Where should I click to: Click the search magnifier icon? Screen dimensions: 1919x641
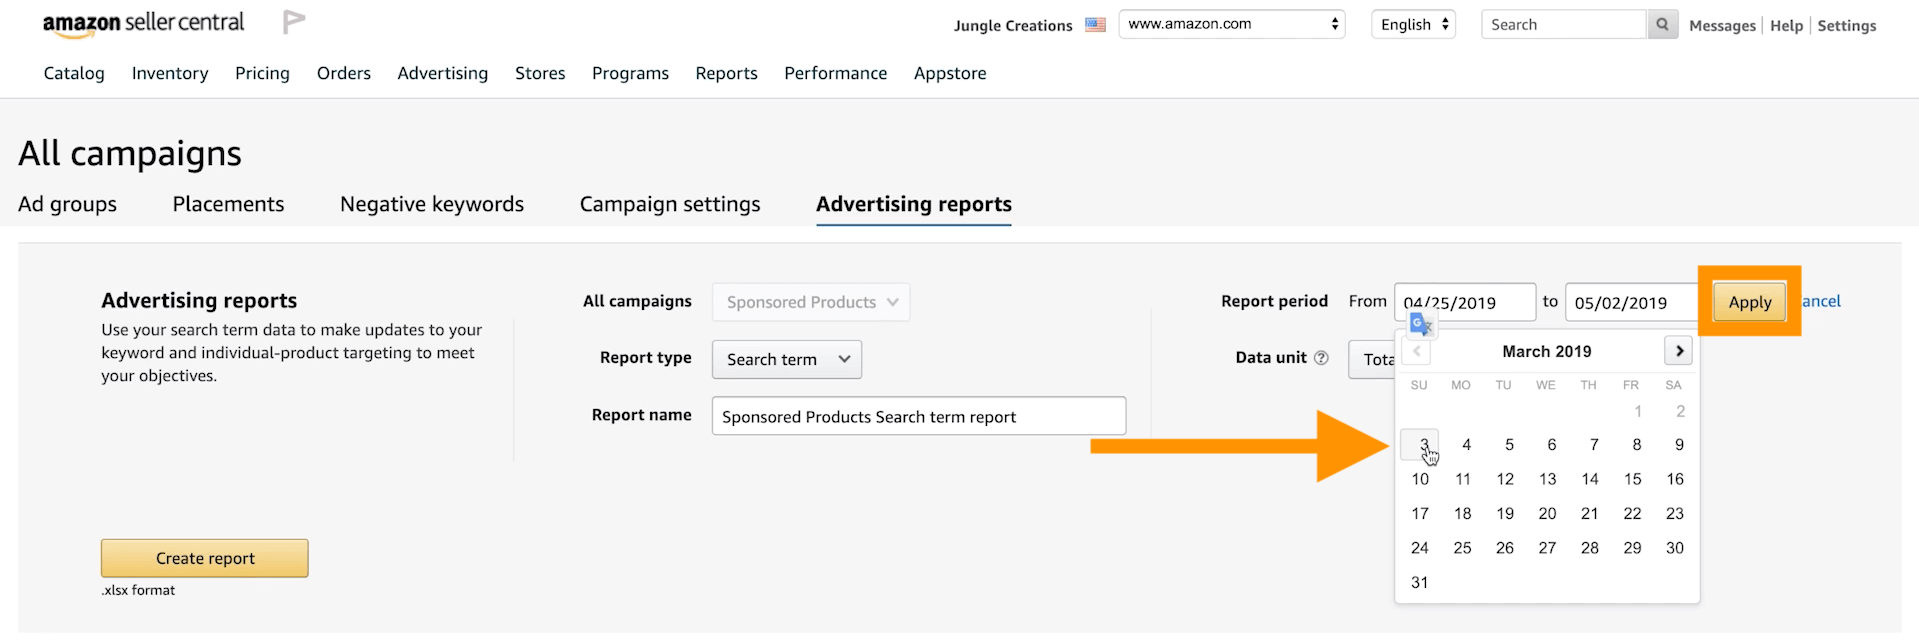pyautogui.click(x=1661, y=25)
